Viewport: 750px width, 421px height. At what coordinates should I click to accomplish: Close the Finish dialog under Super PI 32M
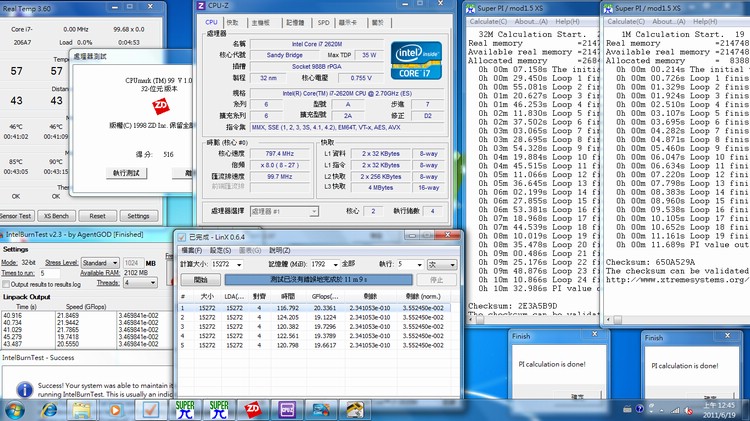(595, 334)
